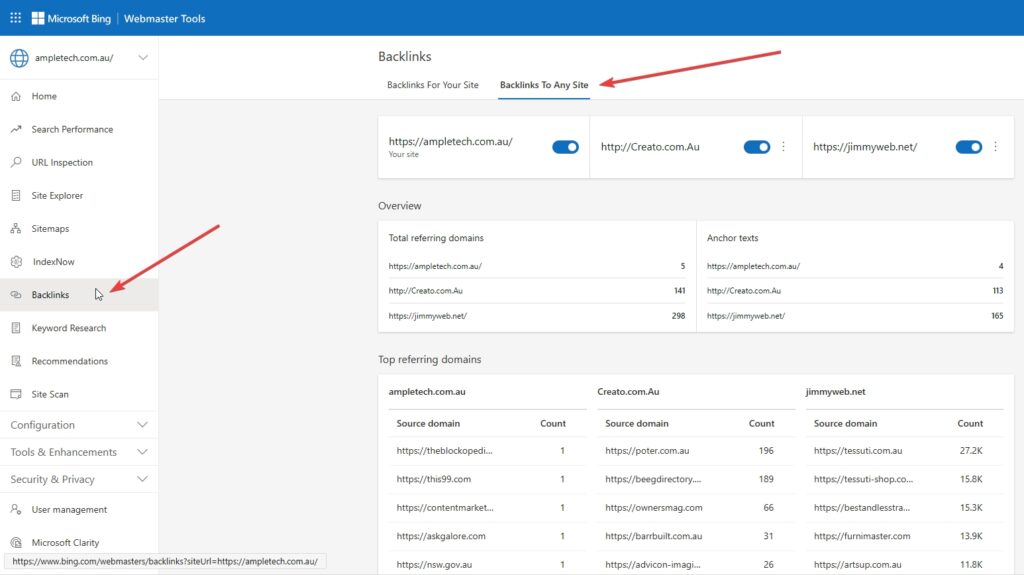
Task: Disable the jimmyweb.net comparison switch
Action: tap(968, 147)
